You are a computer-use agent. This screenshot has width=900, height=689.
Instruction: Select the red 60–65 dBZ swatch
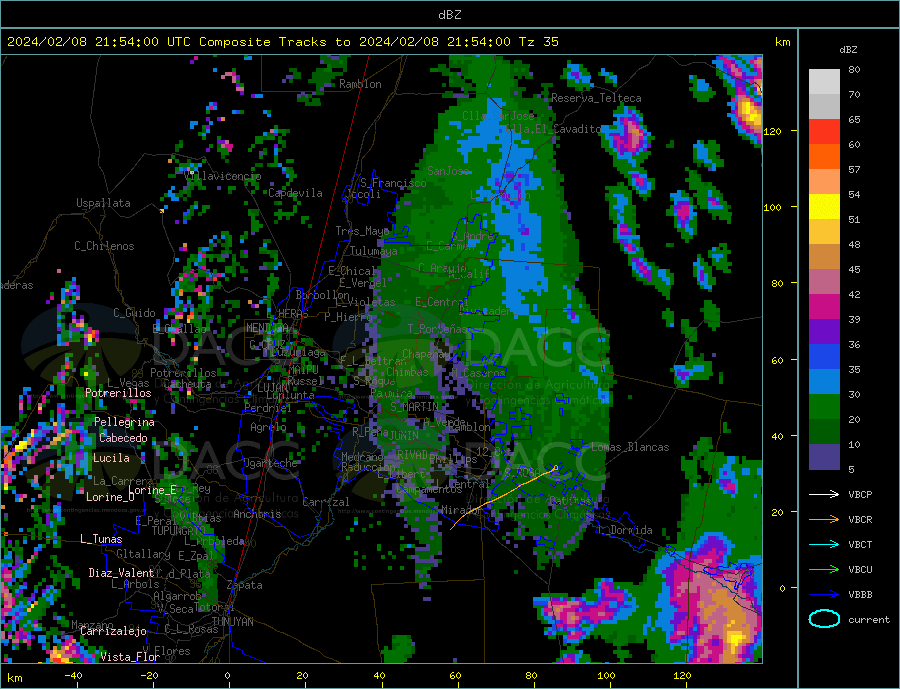[824, 131]
